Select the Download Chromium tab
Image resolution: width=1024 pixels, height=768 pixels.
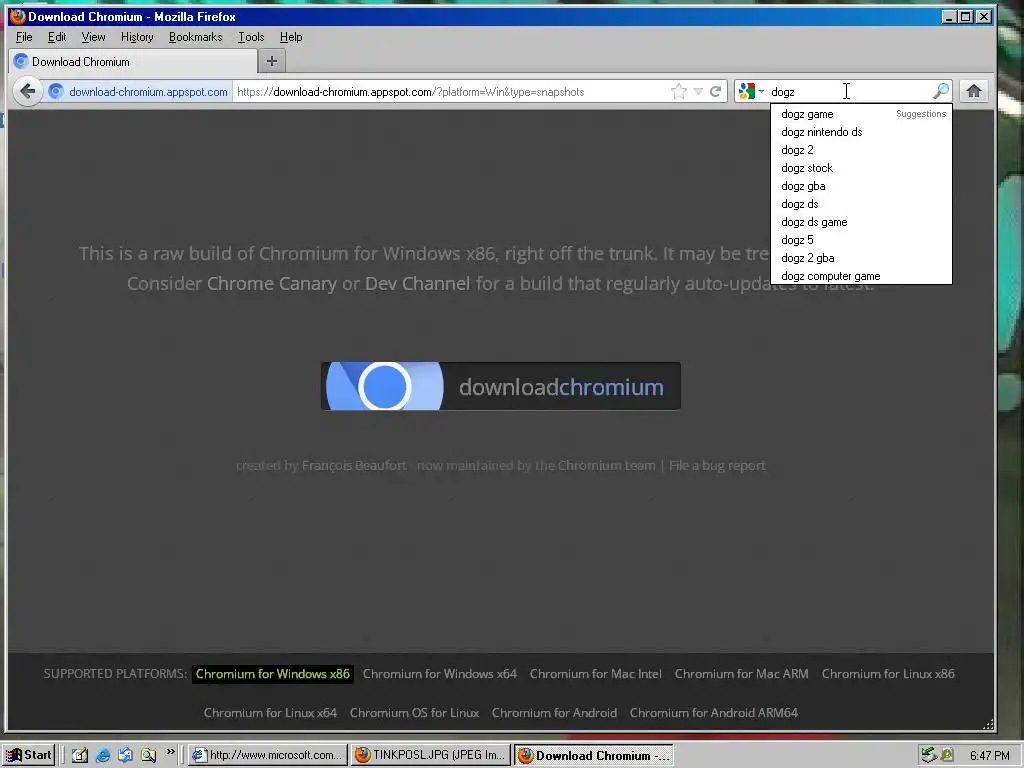pyautogui.click(x=134, y=61)
